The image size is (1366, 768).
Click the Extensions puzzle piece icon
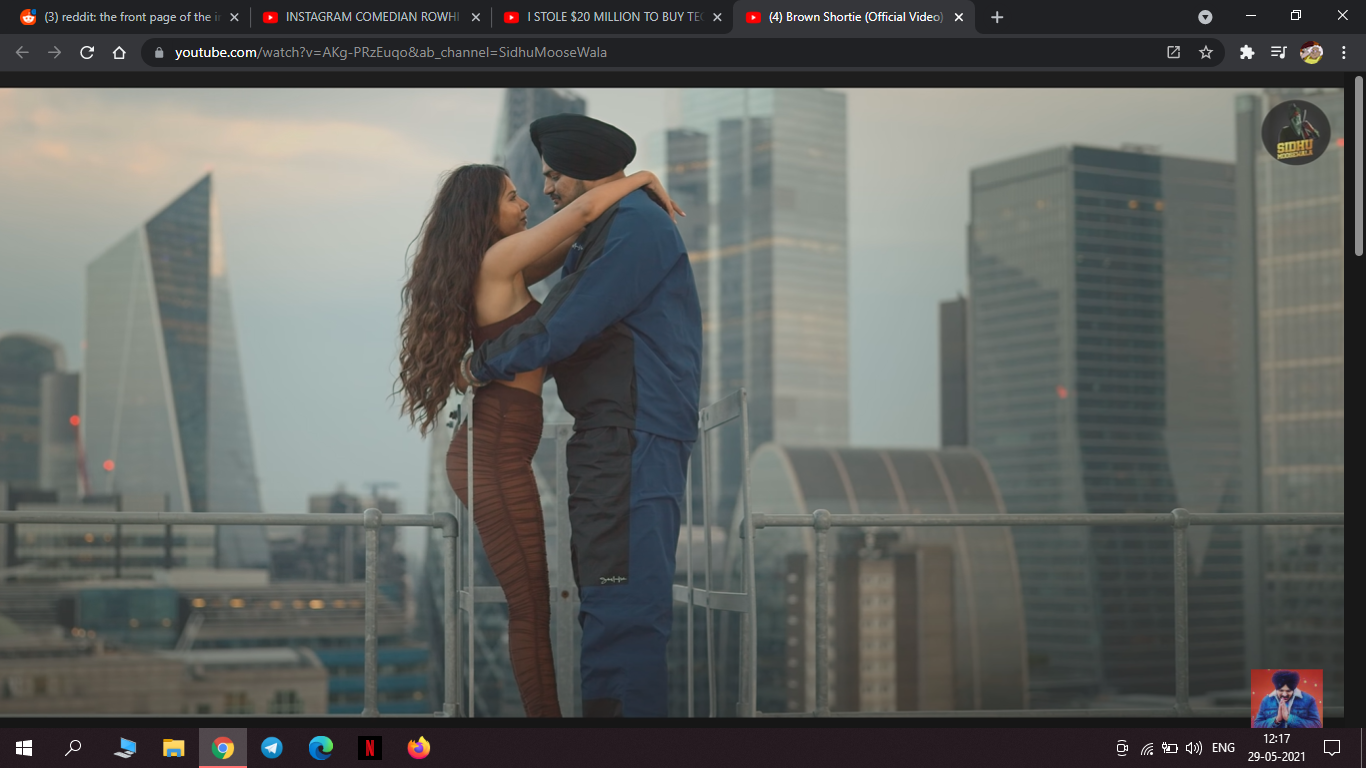coord(1246,52)
